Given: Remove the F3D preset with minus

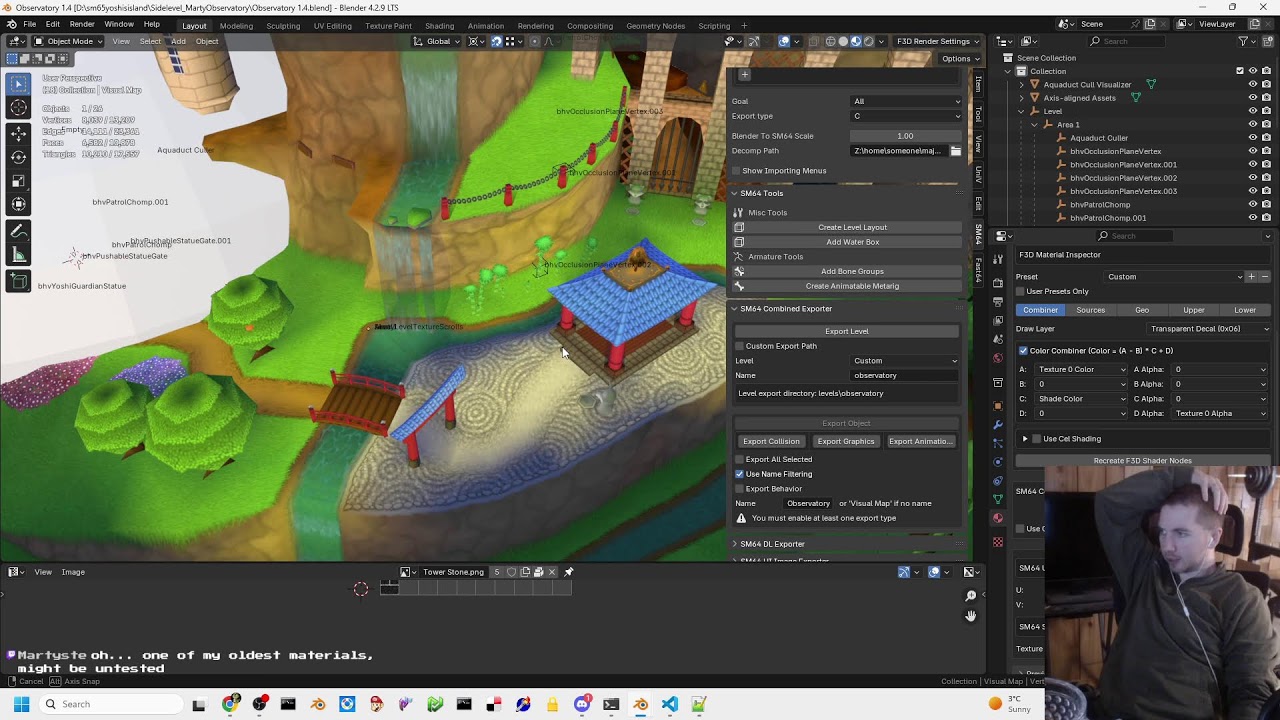Looking at the screenshot, I should 1264,277.
